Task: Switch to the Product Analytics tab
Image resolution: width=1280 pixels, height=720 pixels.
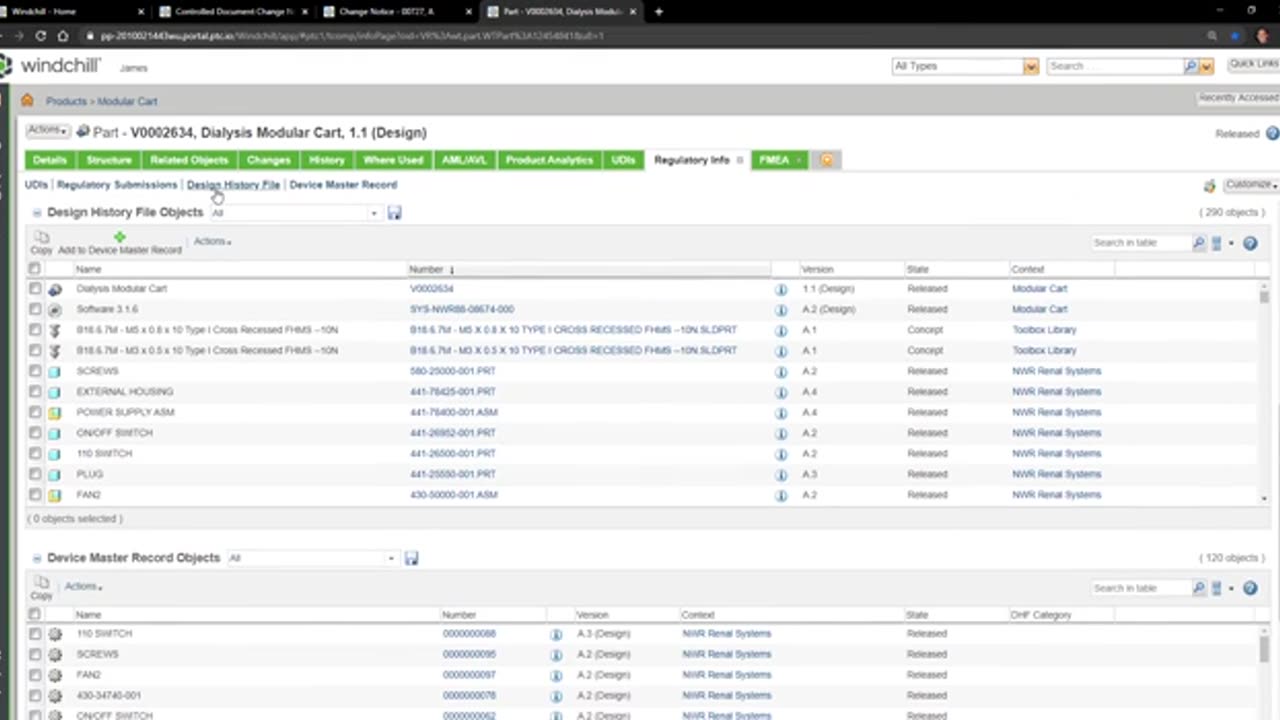Action: click(x=549, y=160)
